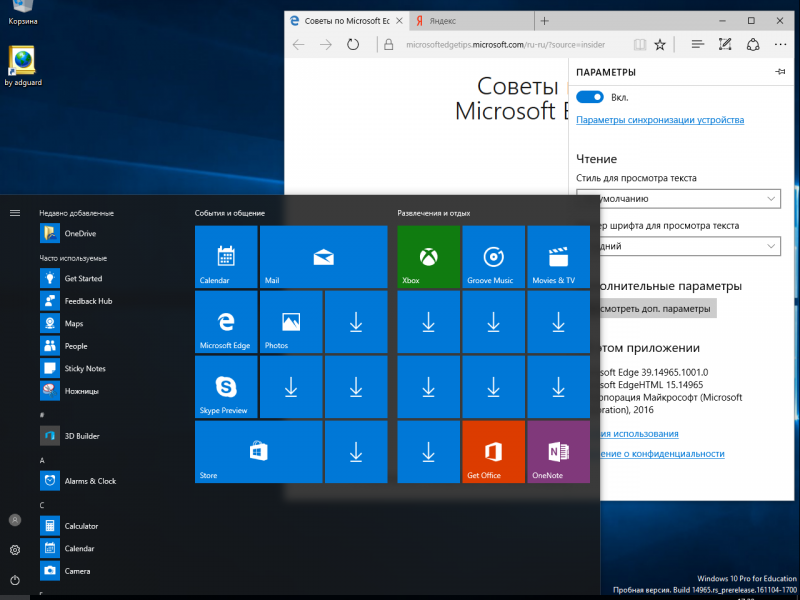Expand reading view font size dropdown

678,246
